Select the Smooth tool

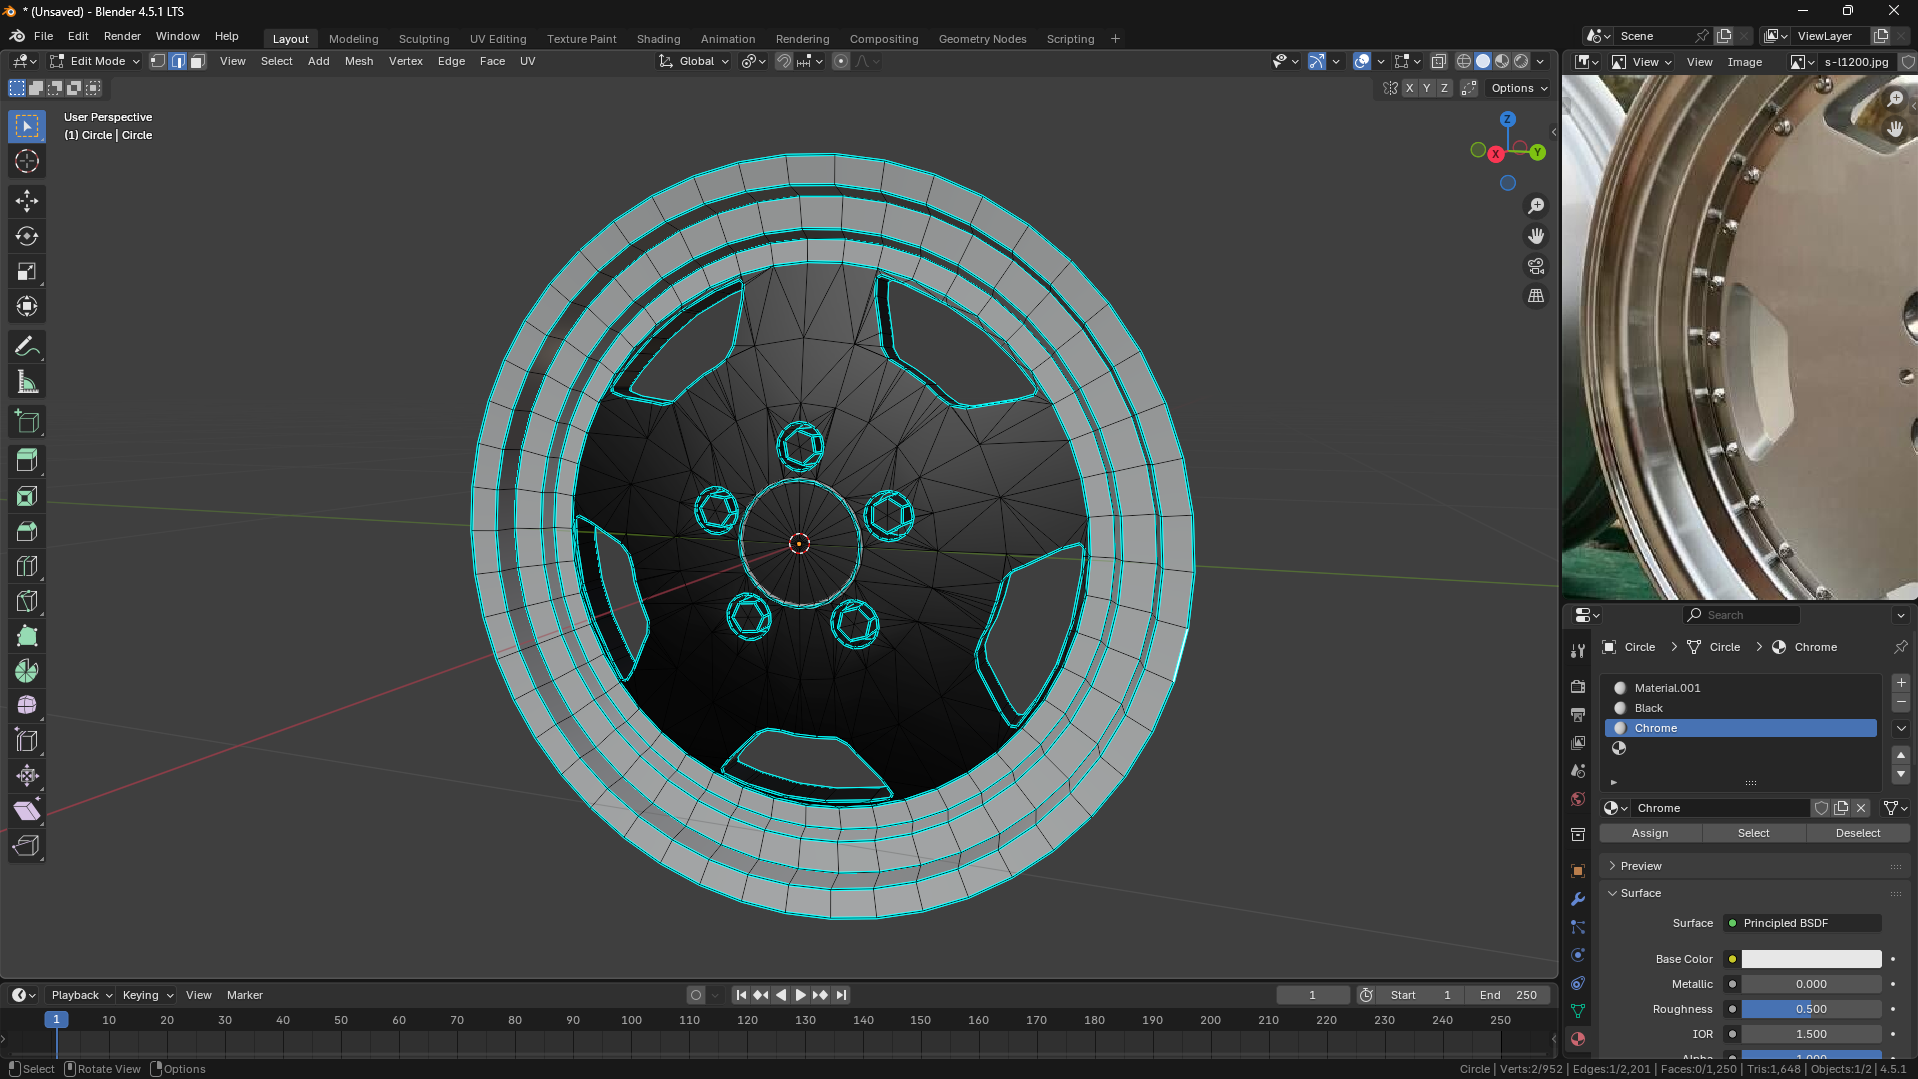(27, 706)
